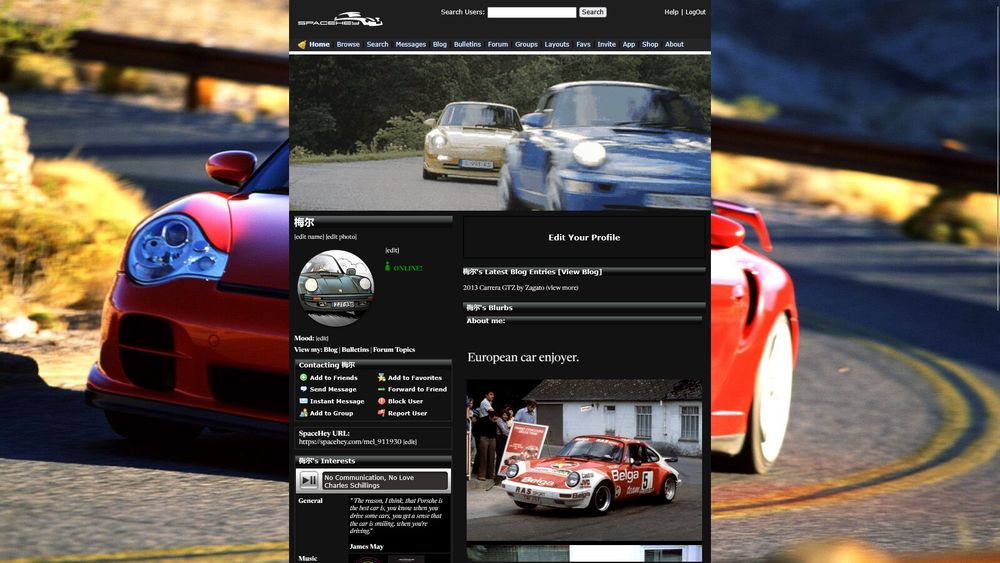Open the Forum Topics link
This screenshot has width=1000, height=563.
393,349
